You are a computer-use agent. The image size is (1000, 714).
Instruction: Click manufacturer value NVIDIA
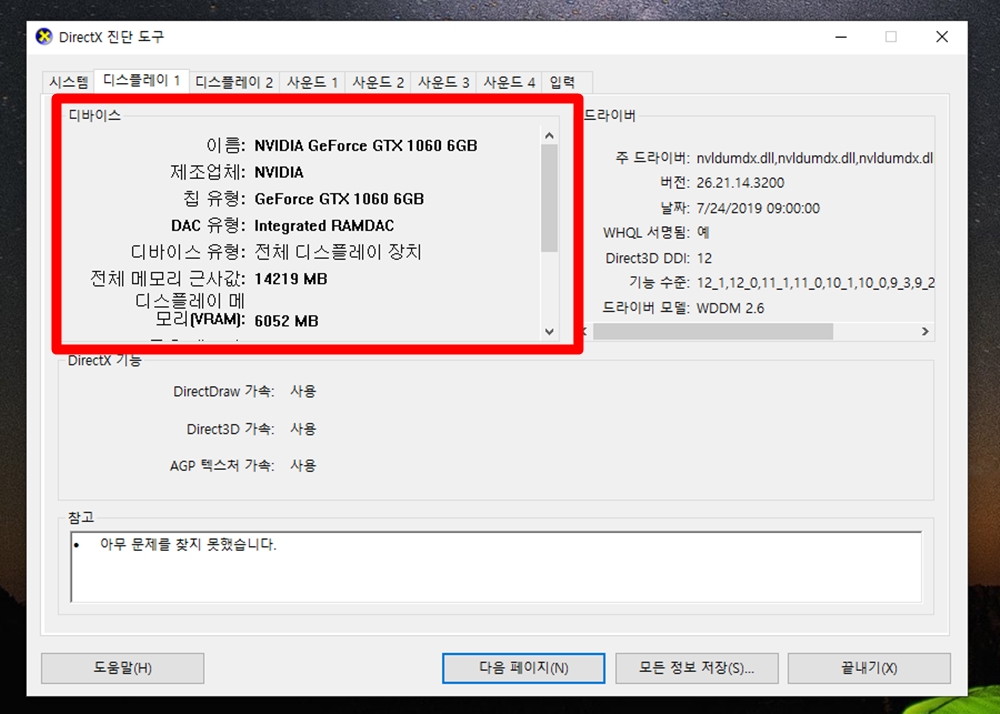pyautogui.click(x=279, y=173)
